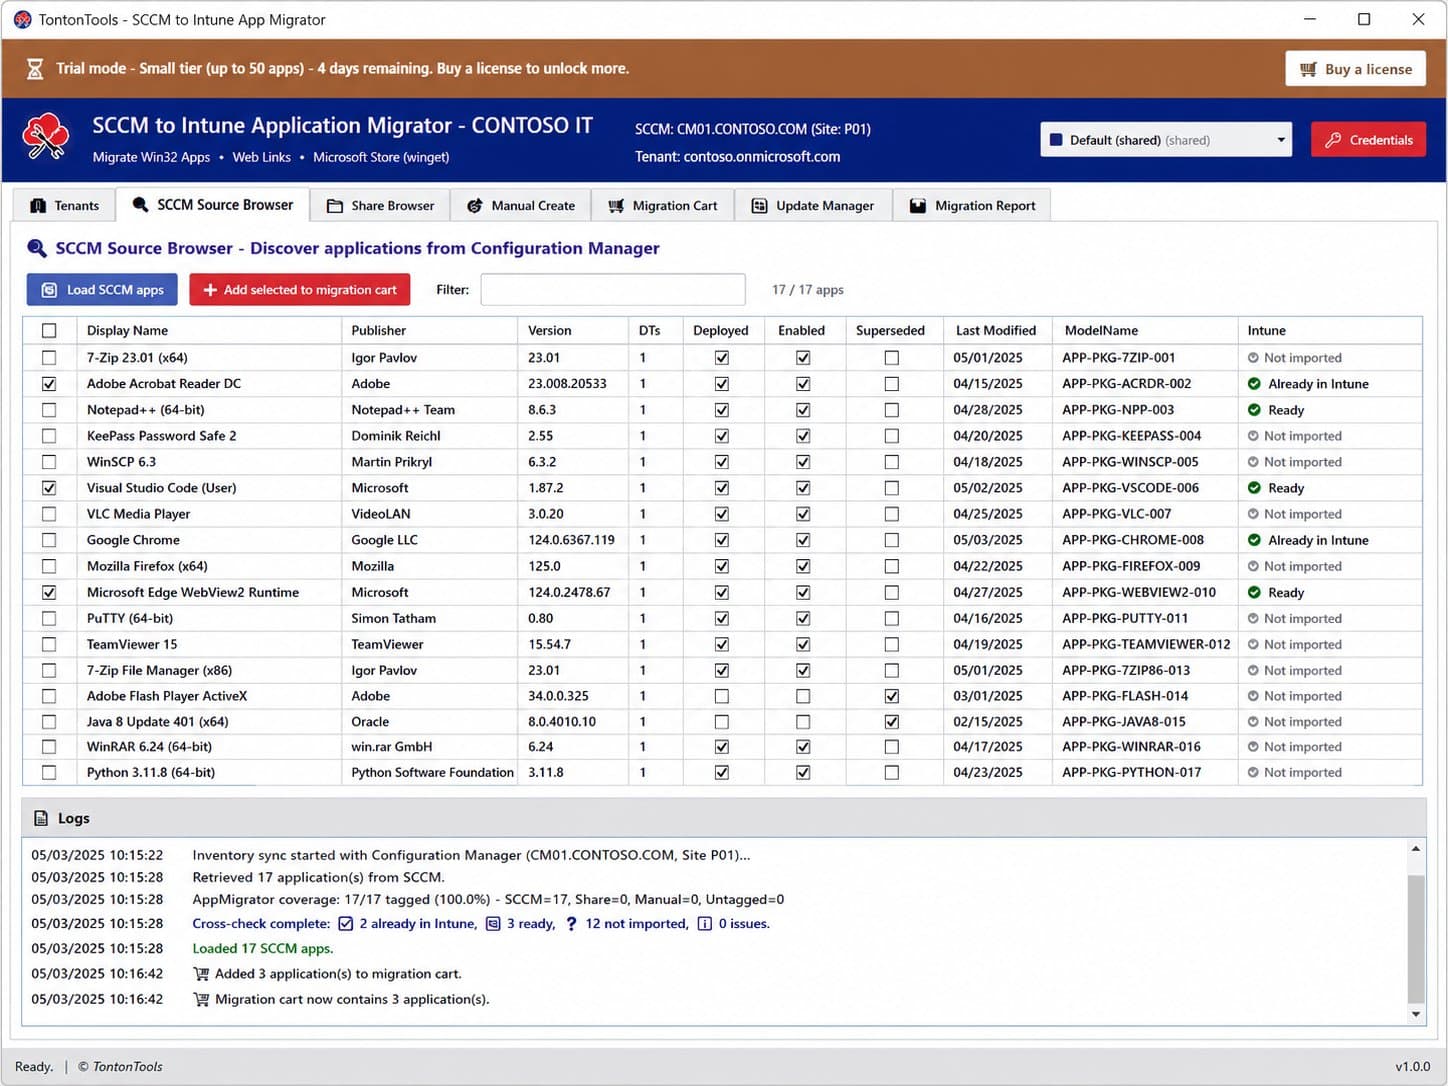Click green Ready icon for Edge WebView2 Runtime

click(x=1254, y=592)
